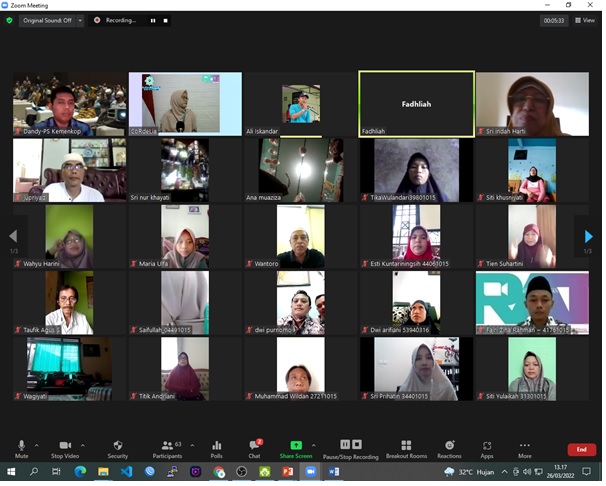
Task: Open the Chat panel
Action: (254, 448)
